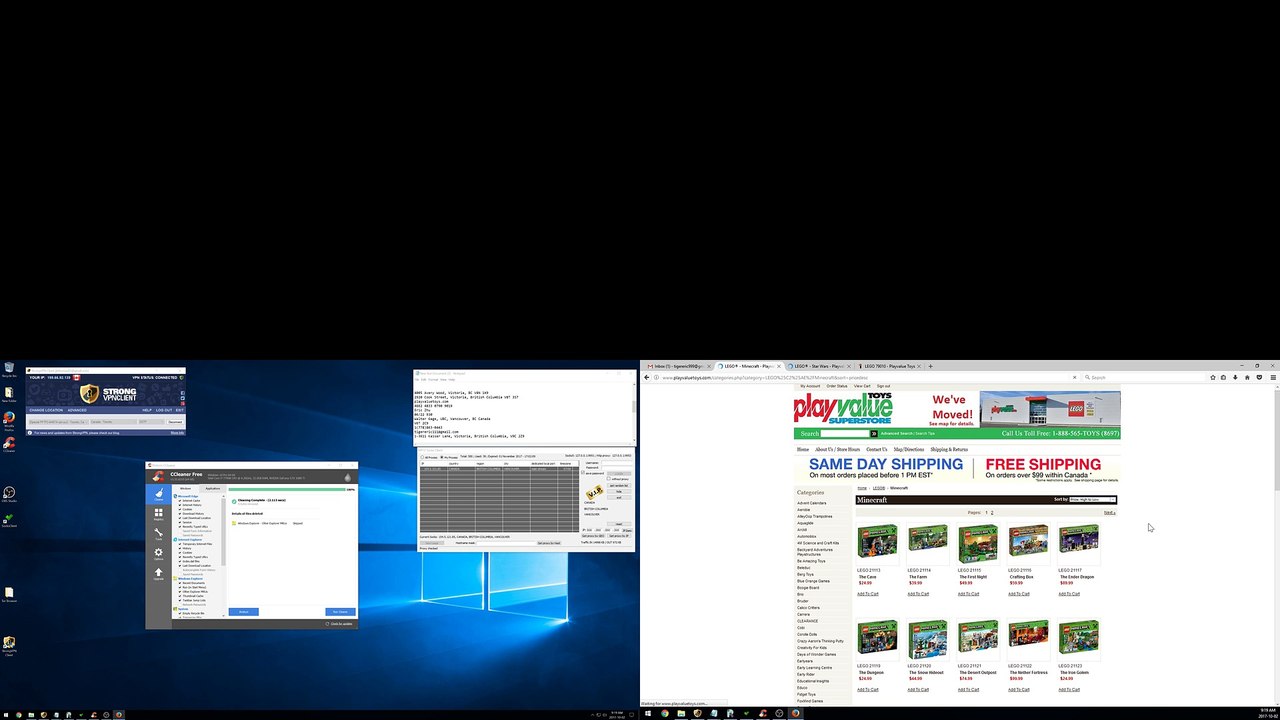This screenshot has width=1280, height=720.
Task: Select the Tor Browser desktop file icon
Action: [x=8, y=594]
